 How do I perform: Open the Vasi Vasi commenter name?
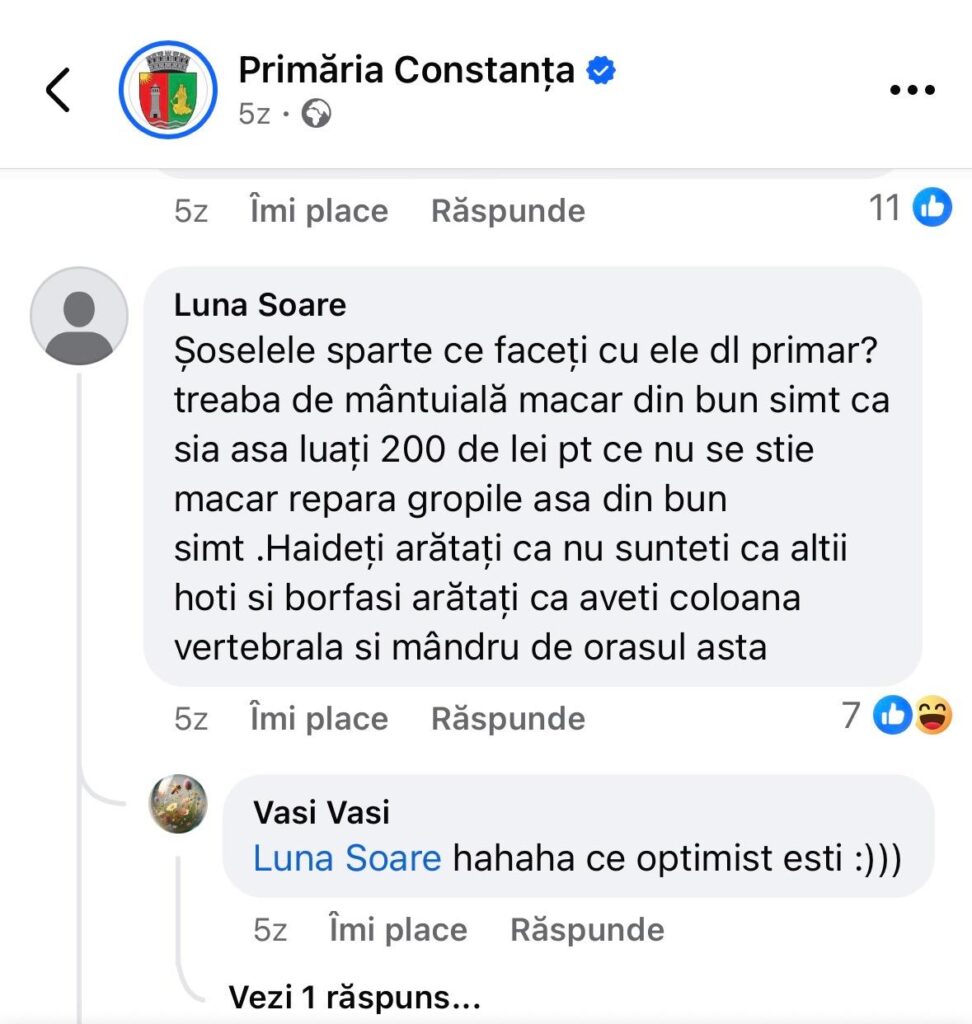(x=321, y=812)
